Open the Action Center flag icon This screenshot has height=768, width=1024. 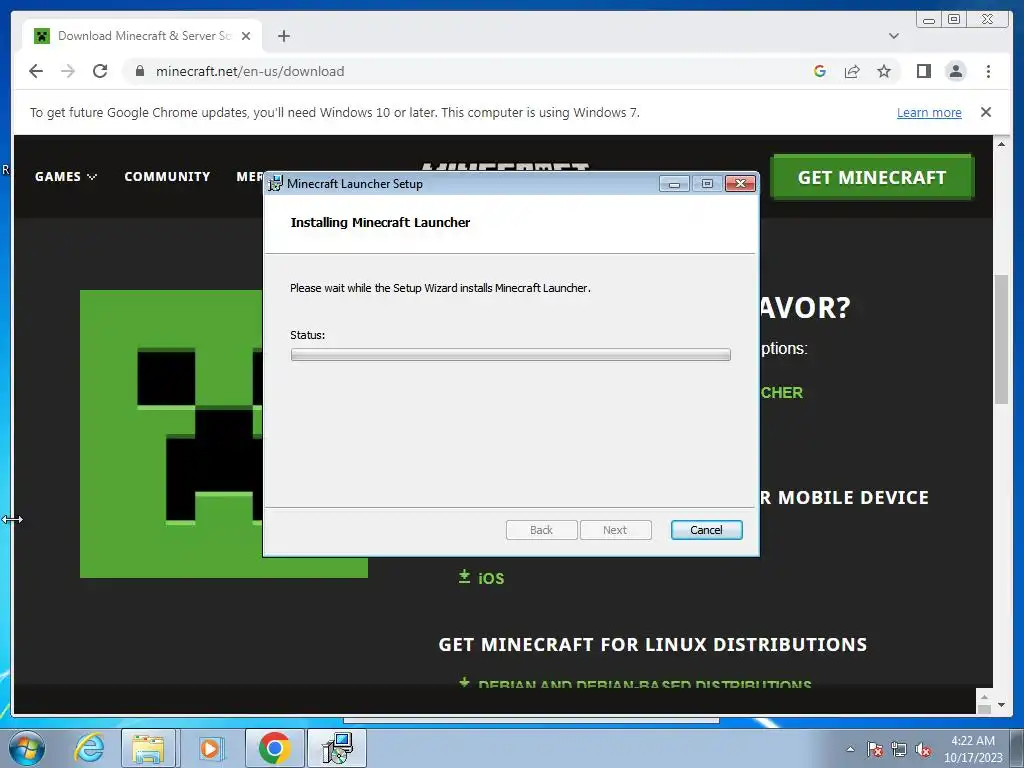point(874,749)
